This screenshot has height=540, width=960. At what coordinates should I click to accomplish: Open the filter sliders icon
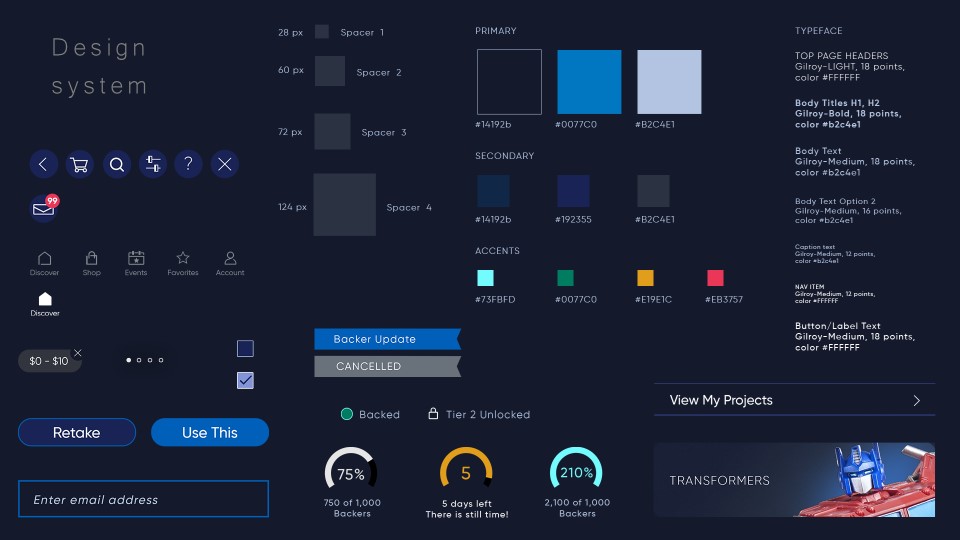[153, 165]
